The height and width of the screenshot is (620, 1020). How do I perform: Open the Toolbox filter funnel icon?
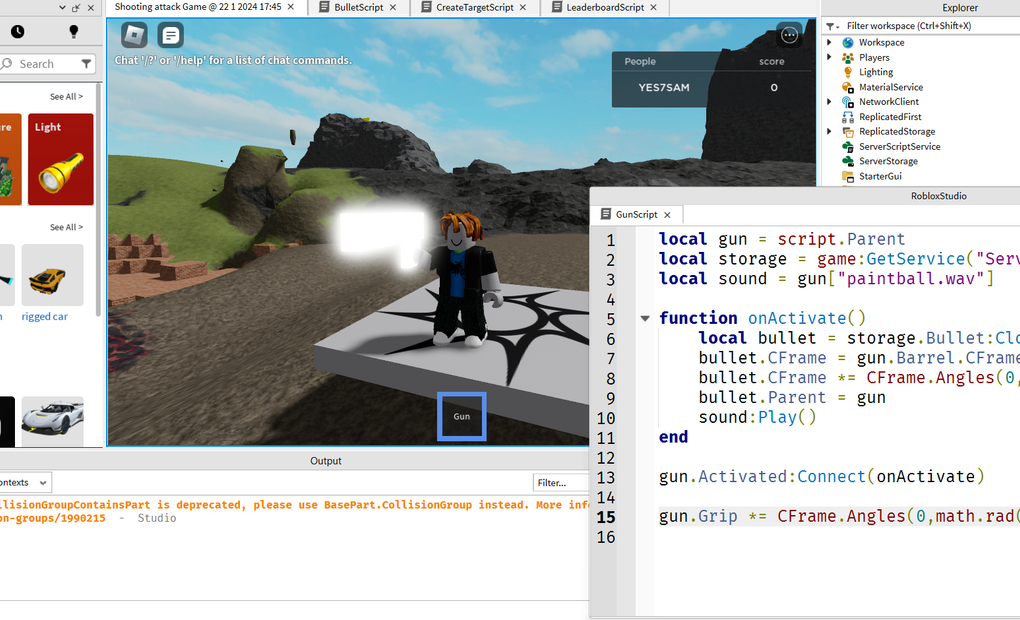86,64
